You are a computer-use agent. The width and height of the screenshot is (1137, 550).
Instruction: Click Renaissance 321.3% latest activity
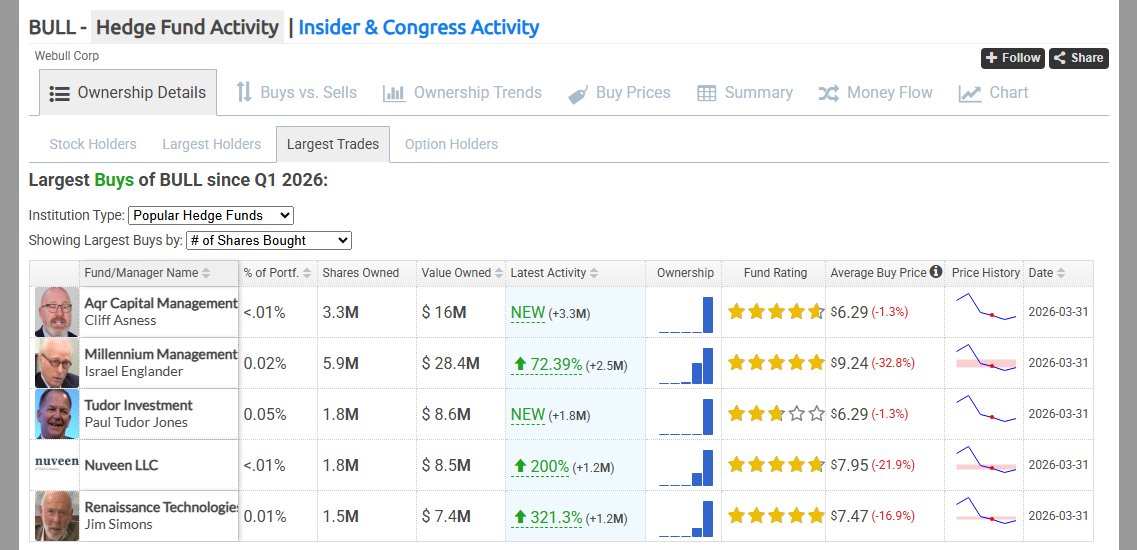(547, 517)
